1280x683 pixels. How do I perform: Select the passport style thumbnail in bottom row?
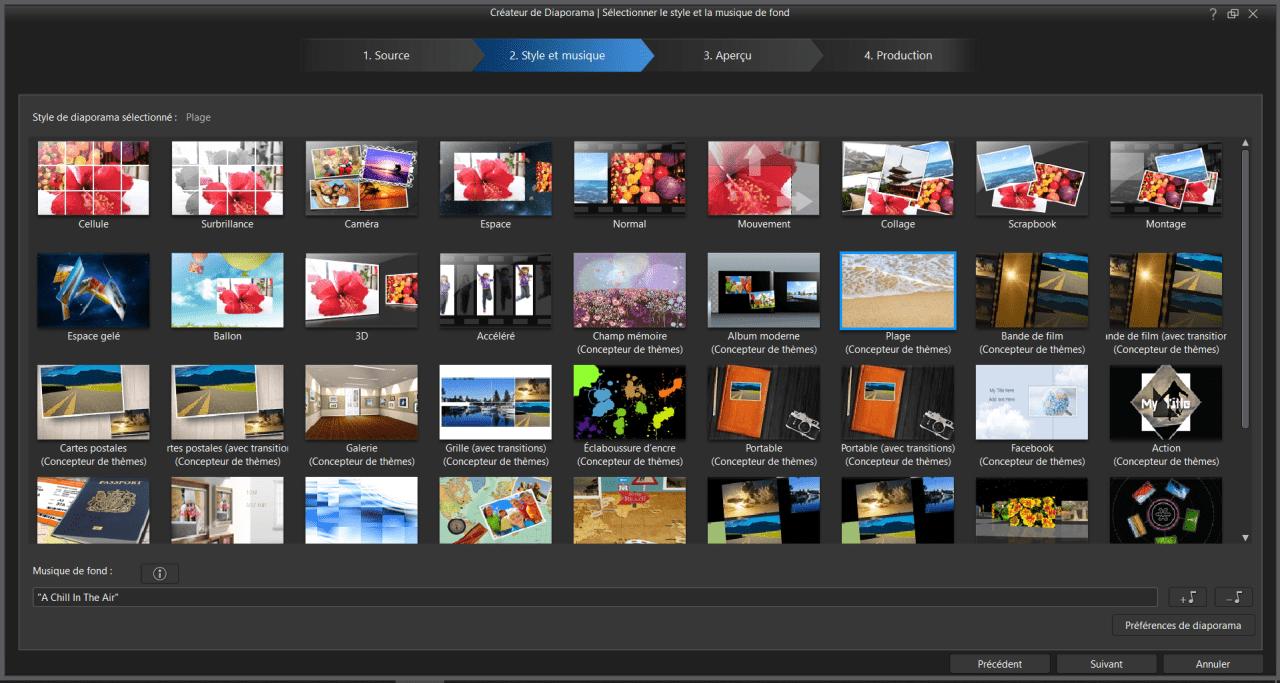pyautogui.click(x=93, y=510)
